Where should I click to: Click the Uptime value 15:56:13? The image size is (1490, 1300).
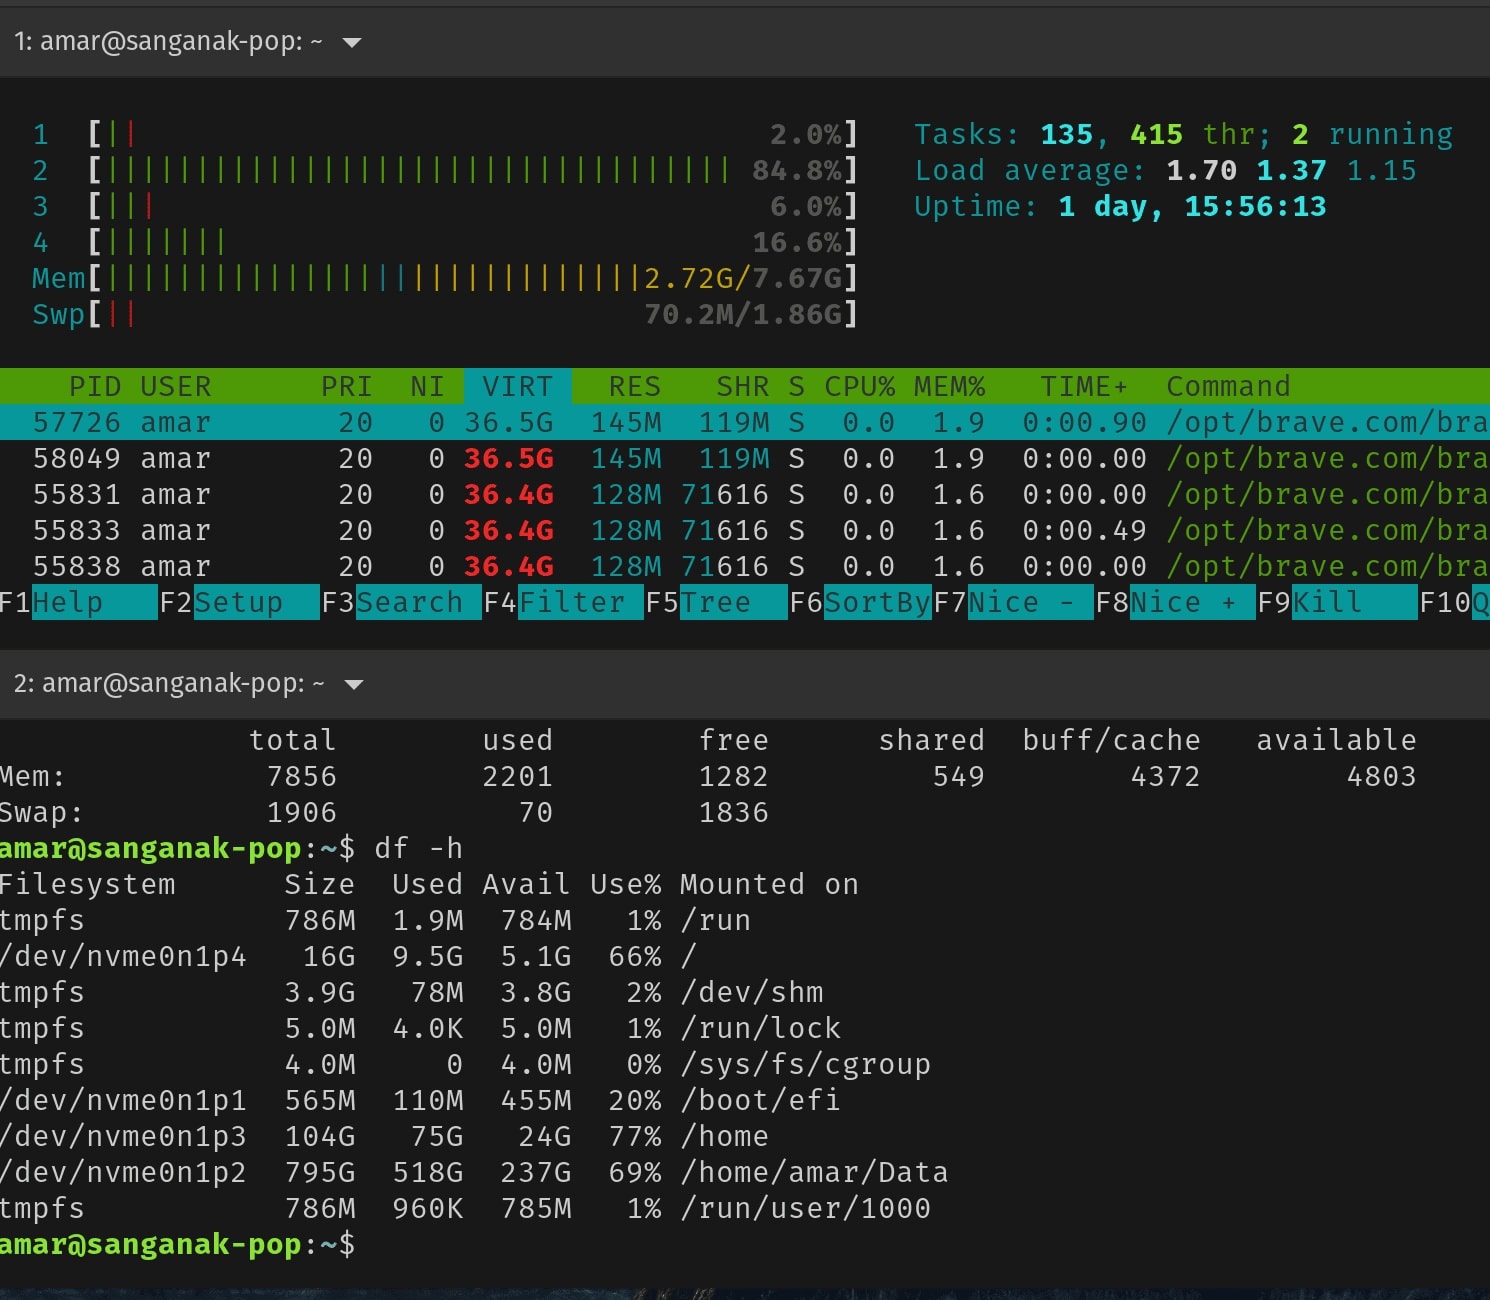pyautogui.click(x=1255, y=206)
